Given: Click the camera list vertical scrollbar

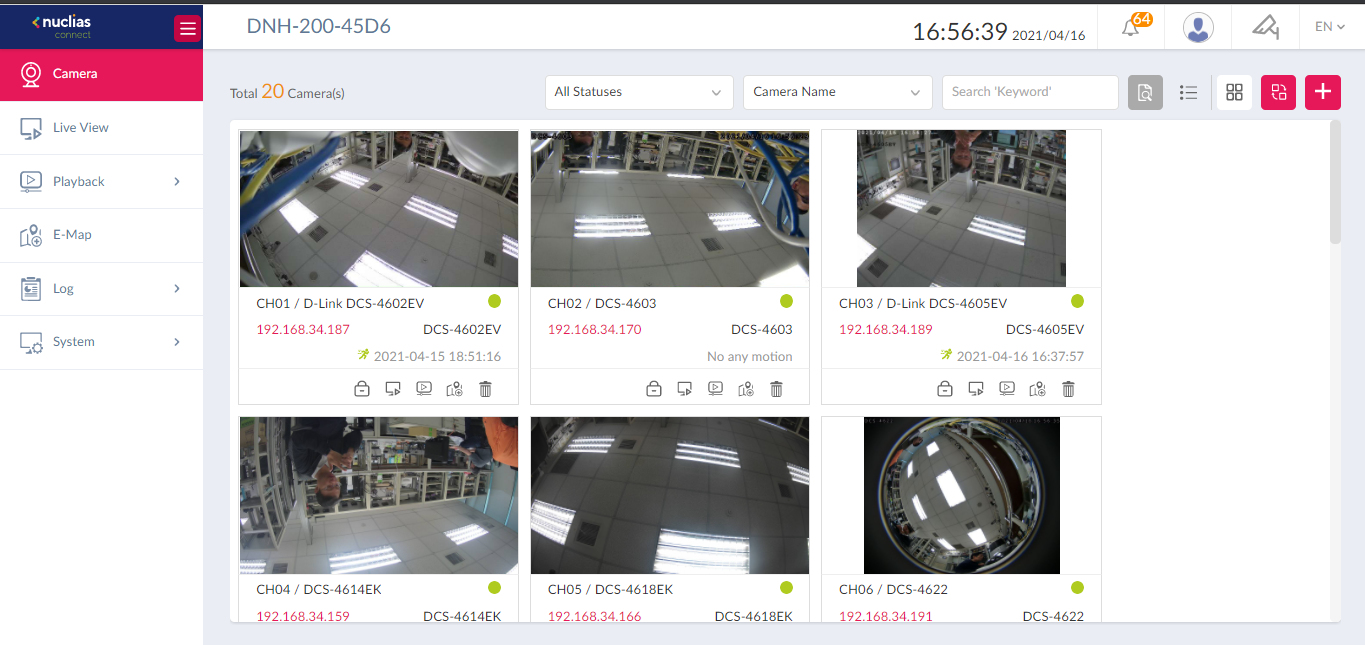Looking at the screenshot, I should coord(1335,182).
